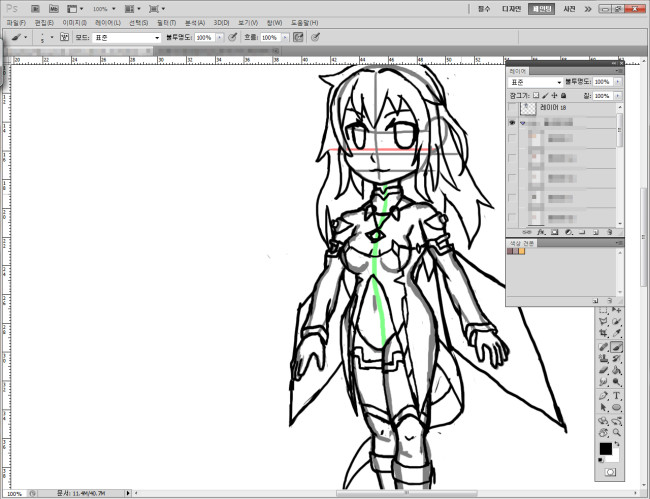This screenshot has width=650, height=499.
Task: Launch Bridge from the top application bar
Action: tap(34, 8)
